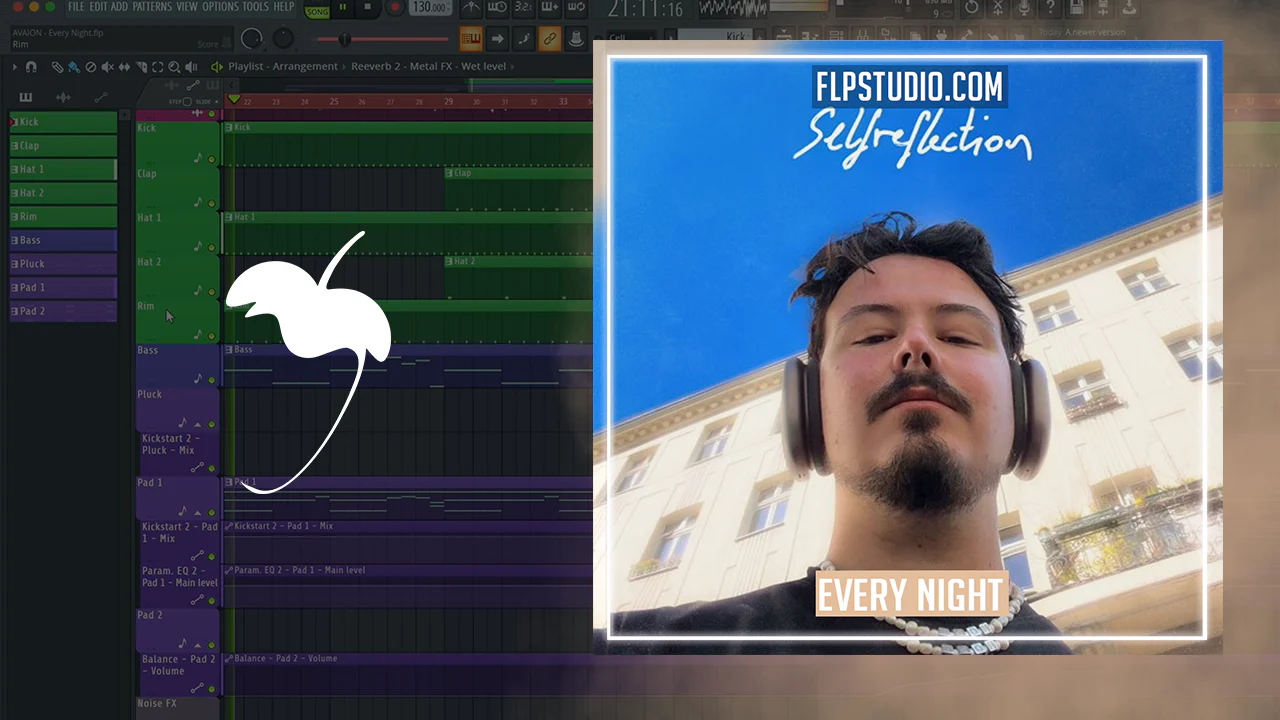Screen dimensions: 1280x720
Task: Select the Pluck pattern in the picker panel
Action: coord(63,264)
